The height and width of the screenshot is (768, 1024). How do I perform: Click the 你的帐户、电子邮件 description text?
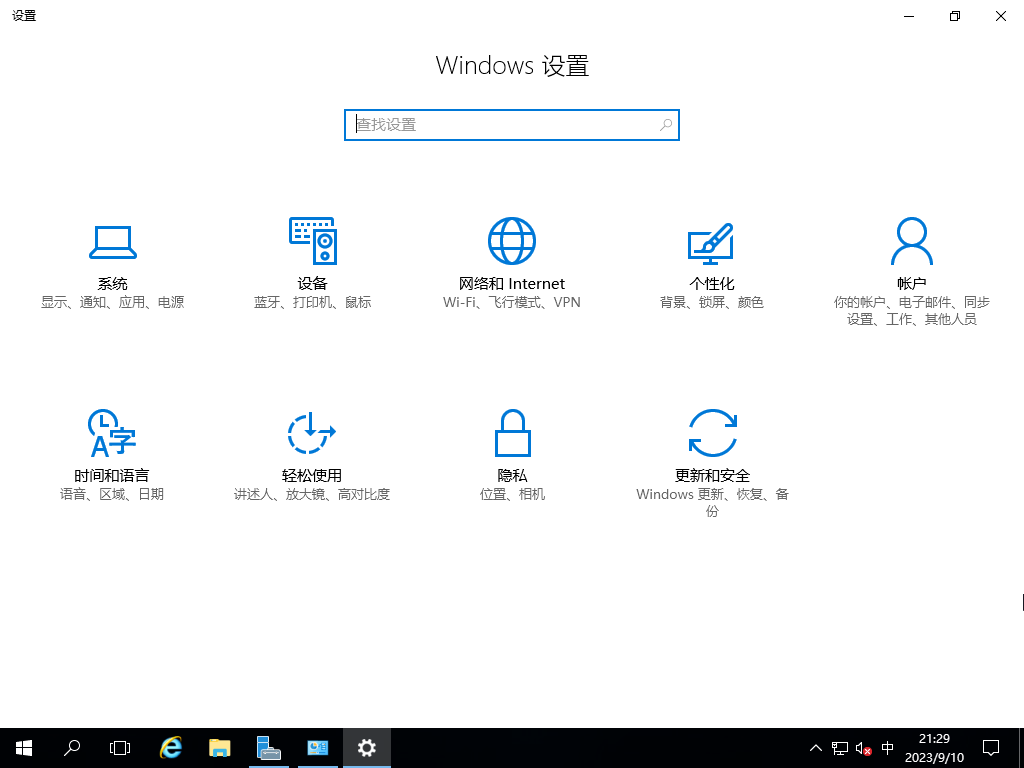[x=912, y=311]
